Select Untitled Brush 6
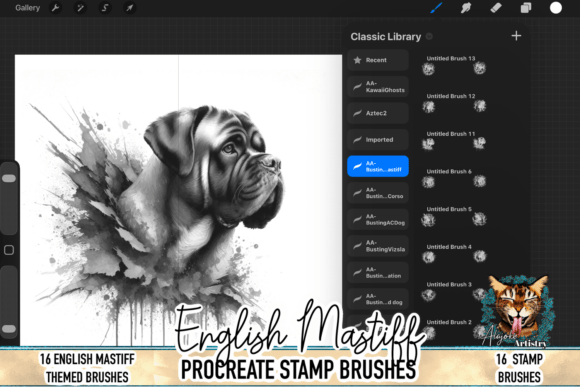Screen dimensions: 580x387 pos(454,178)
